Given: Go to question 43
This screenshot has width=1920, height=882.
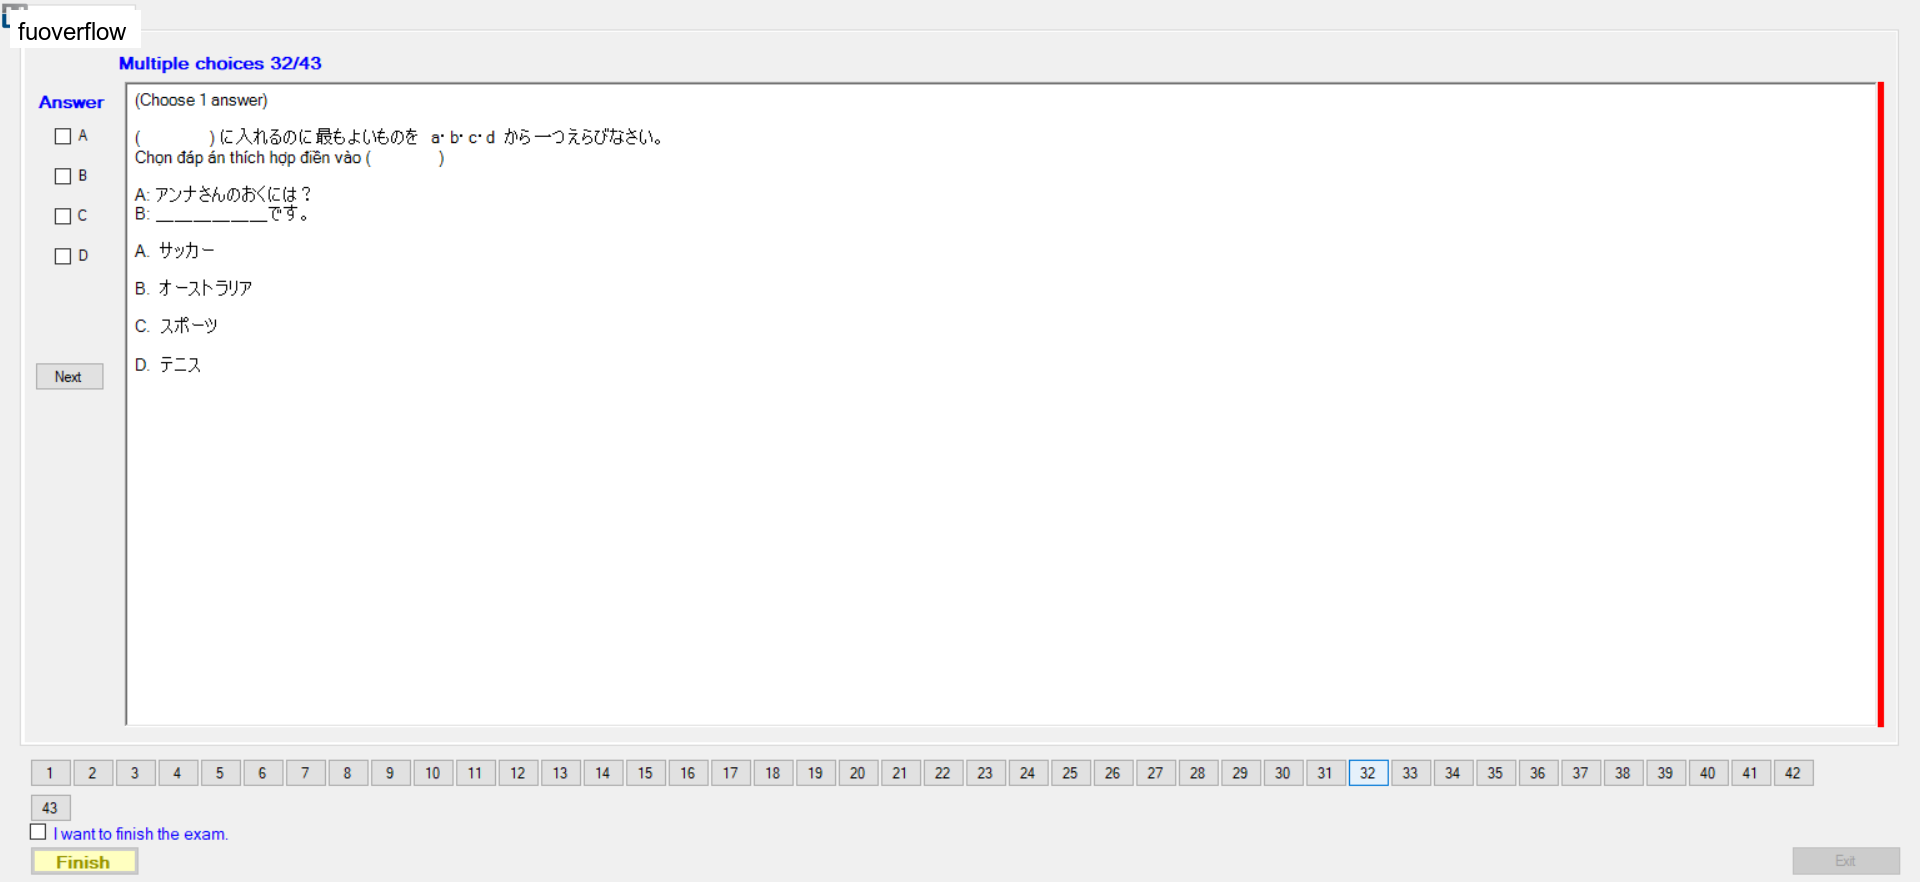Looking at the screenshot, I should point(50,808).
